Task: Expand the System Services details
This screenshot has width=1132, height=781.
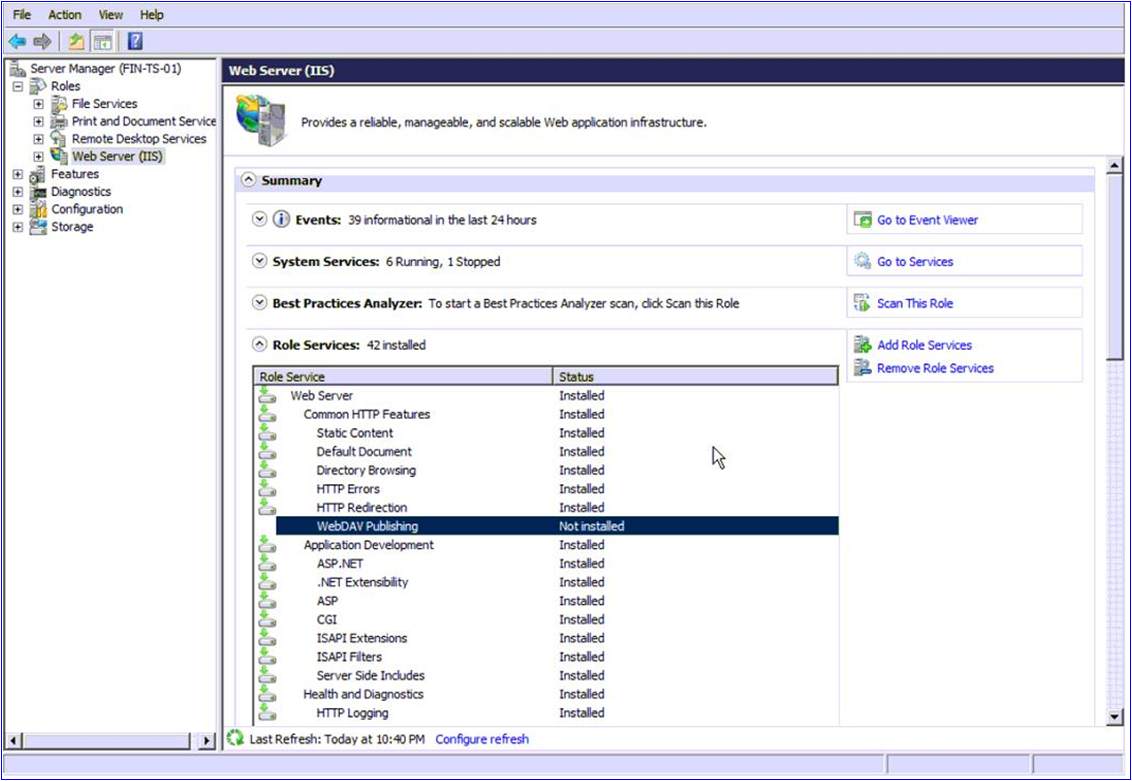Action: click(261, 261)
